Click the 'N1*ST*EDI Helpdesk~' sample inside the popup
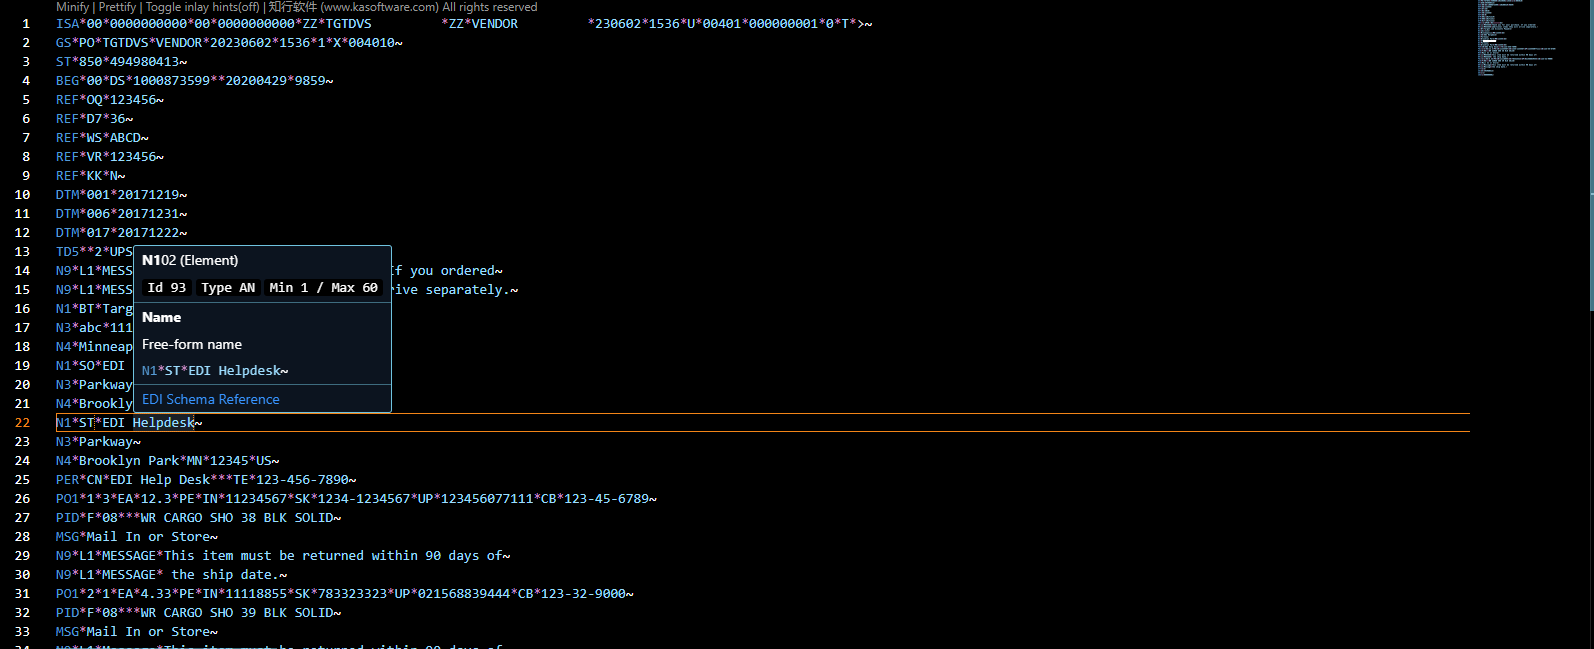 click(x=215, y=371)
